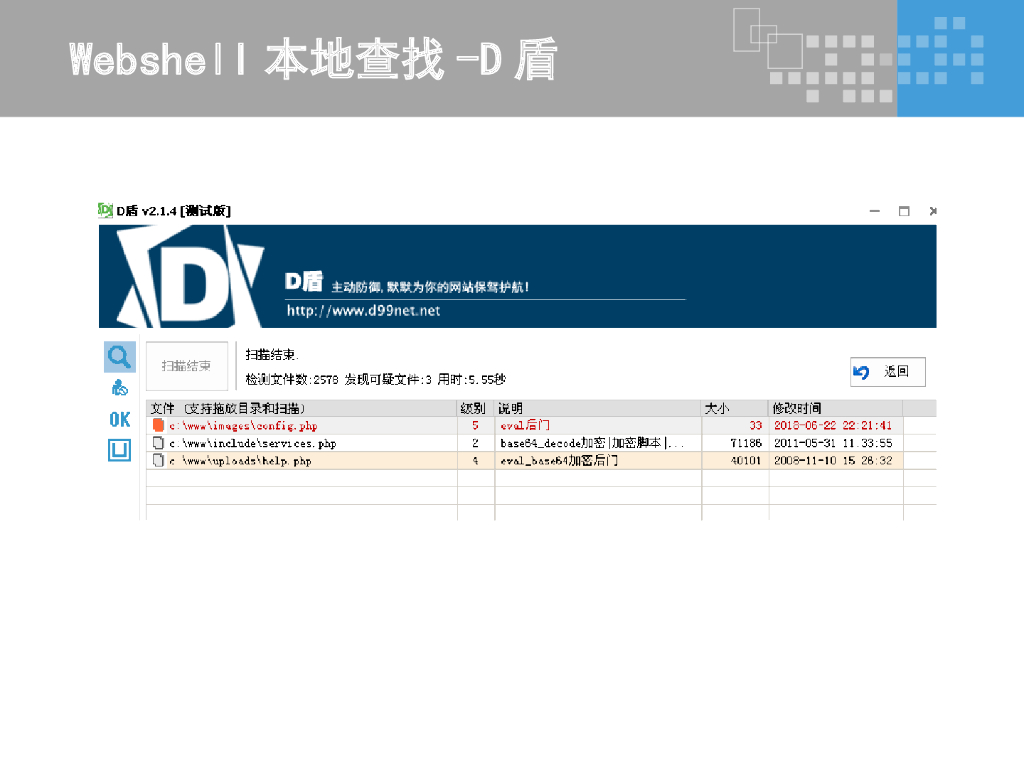This screenshot has height=768, width=1024.
Task: Open the http://www.d99net.net link
Action: 363,311
